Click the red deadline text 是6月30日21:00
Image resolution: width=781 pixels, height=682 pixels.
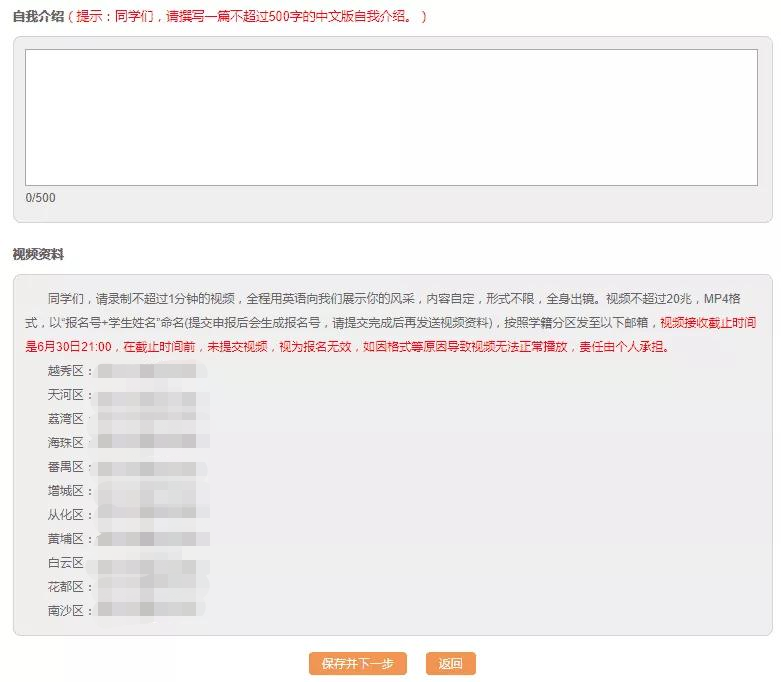point(68,347)
